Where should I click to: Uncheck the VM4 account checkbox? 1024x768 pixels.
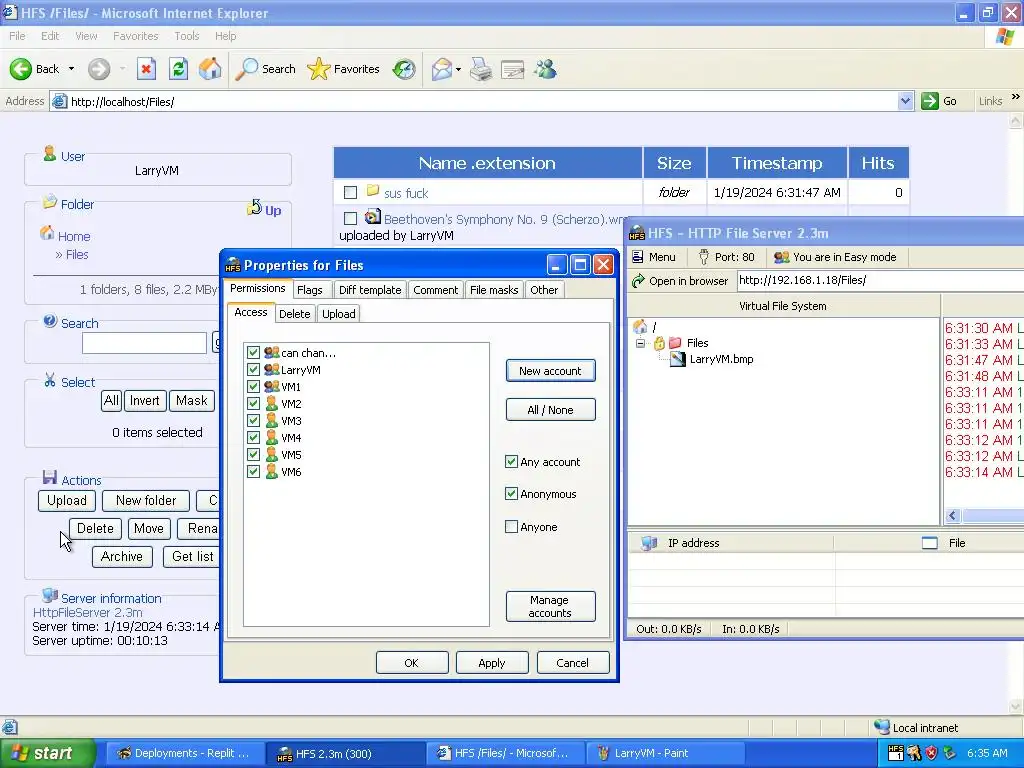tap(253, 438)
